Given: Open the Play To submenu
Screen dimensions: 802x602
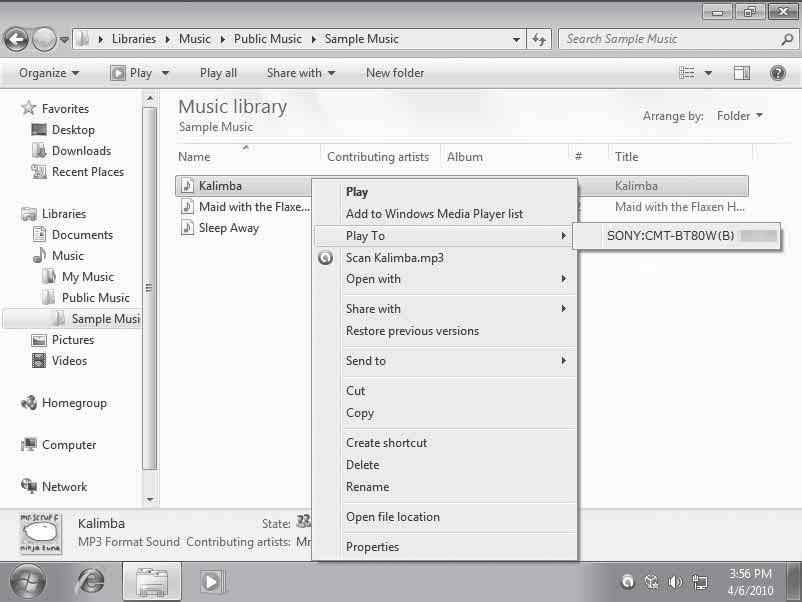Looking at the screenshot, I should click(445, 236).
